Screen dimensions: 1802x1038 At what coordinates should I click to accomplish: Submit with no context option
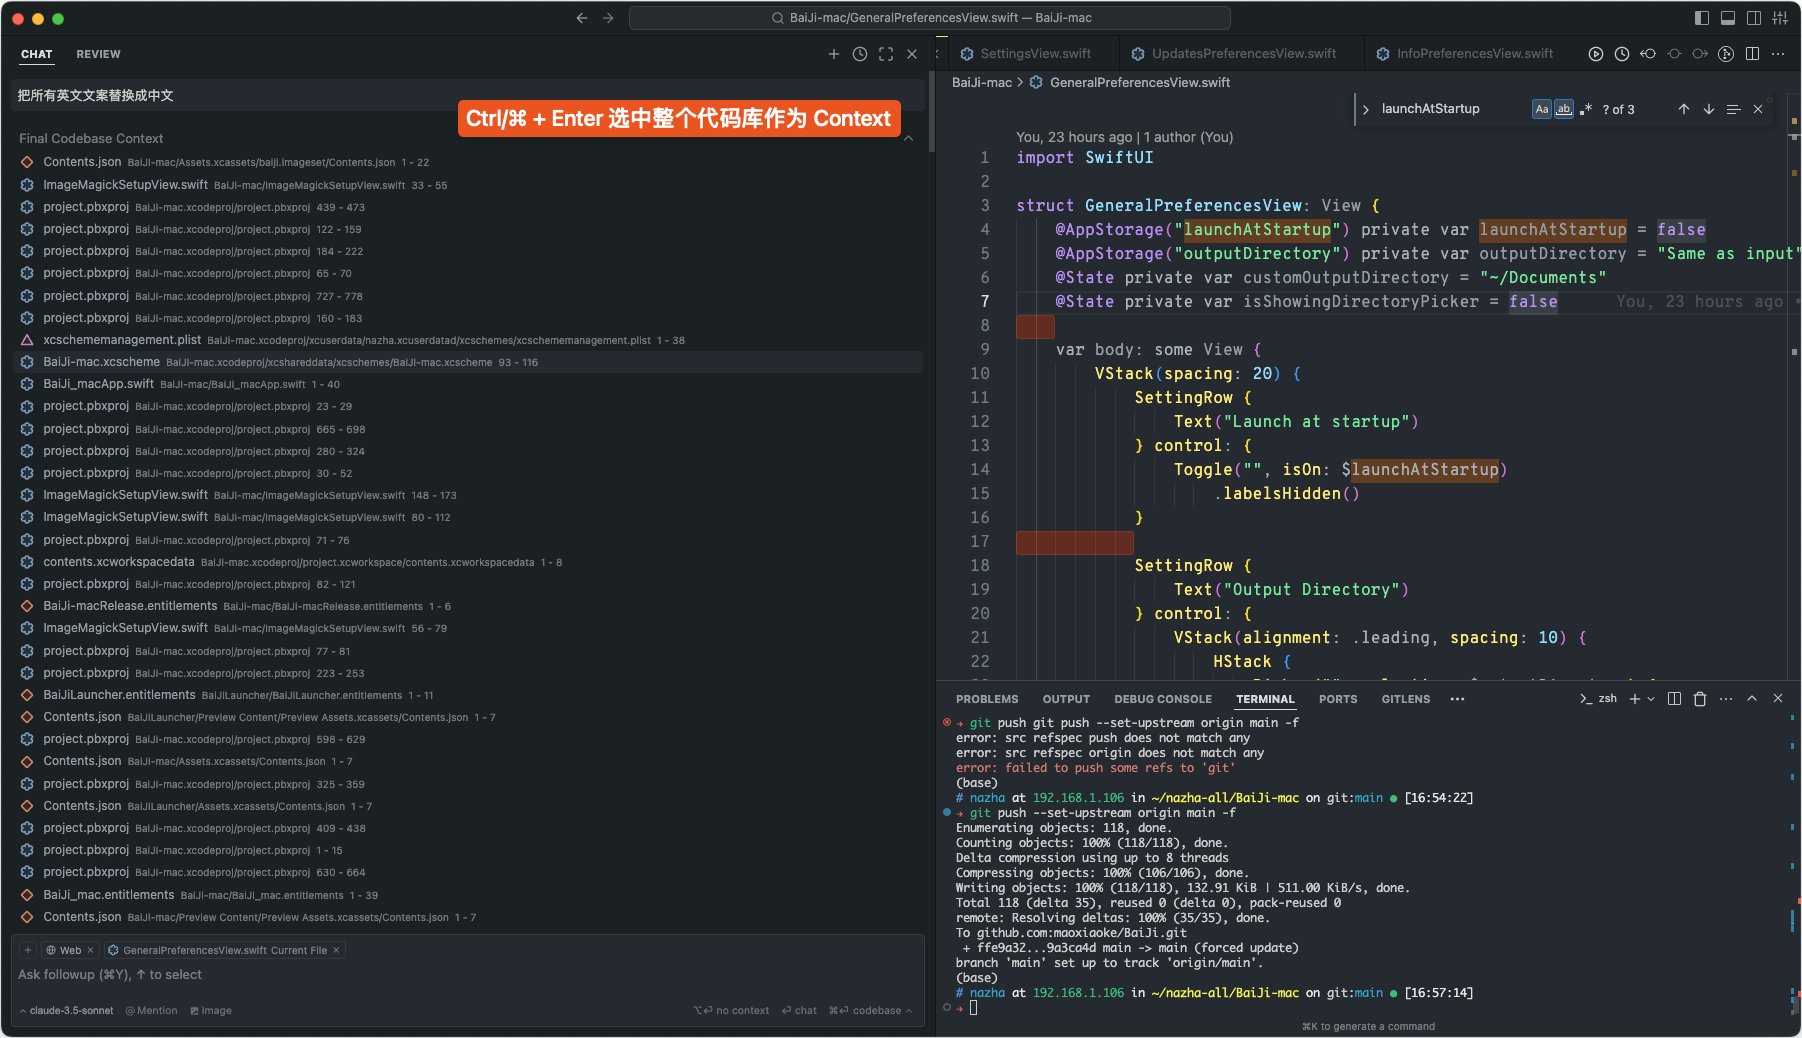pos(732,1011)
